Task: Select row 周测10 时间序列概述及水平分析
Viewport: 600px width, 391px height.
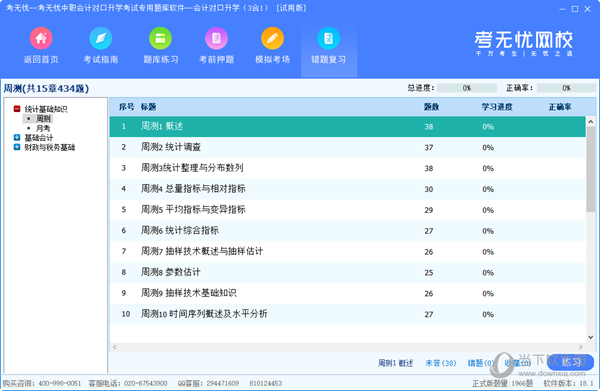Action: click(347, 314)
